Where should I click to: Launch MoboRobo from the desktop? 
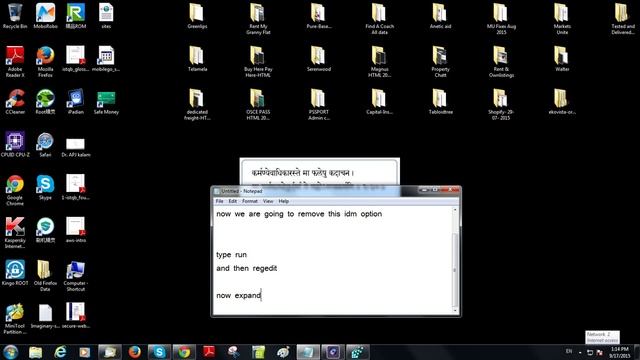tap(45, 16)
